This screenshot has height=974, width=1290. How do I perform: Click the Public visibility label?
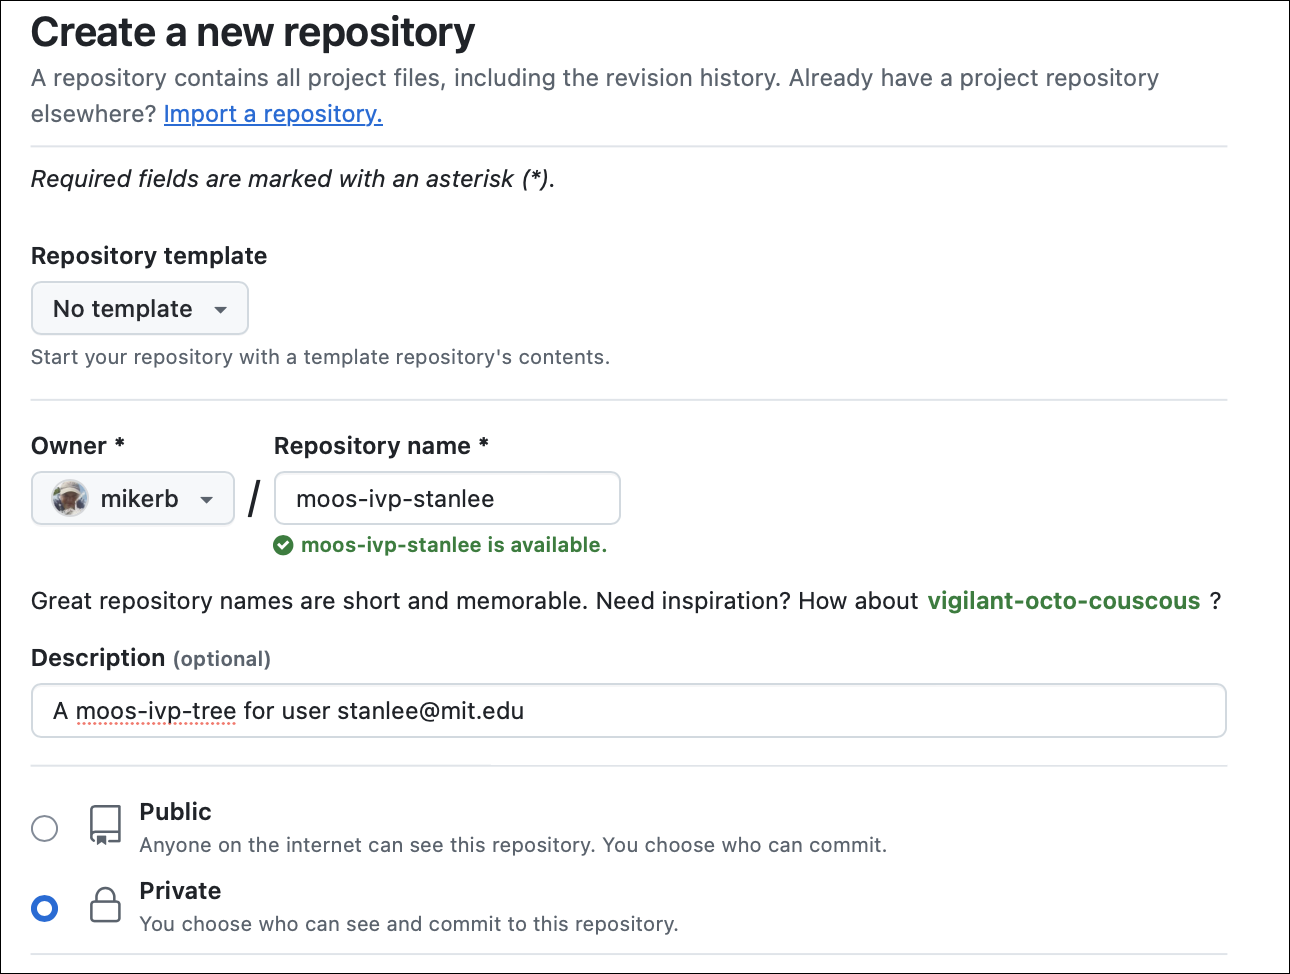pos(175,812)
